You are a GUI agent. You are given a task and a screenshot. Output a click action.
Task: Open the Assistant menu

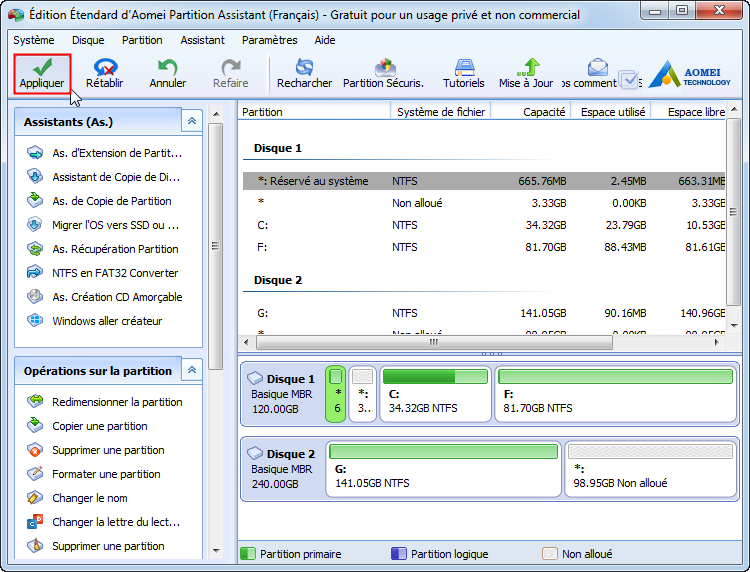[x=202, y=40]
